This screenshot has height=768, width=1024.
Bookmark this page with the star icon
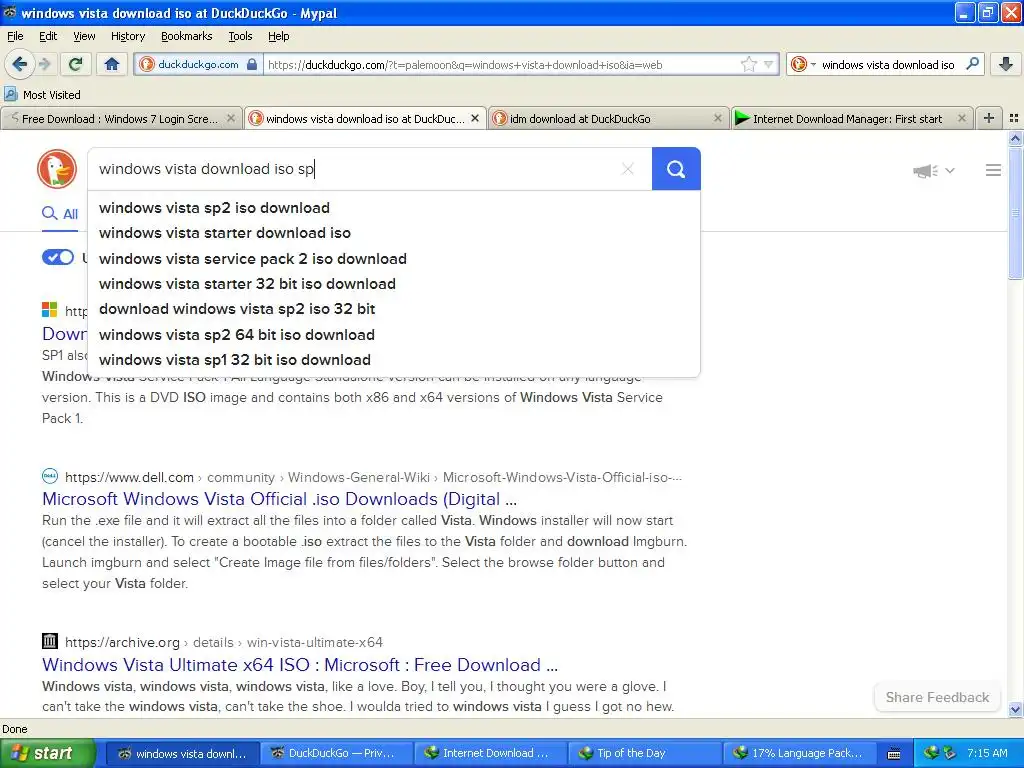pyautogui.click(x=748, y=64)
